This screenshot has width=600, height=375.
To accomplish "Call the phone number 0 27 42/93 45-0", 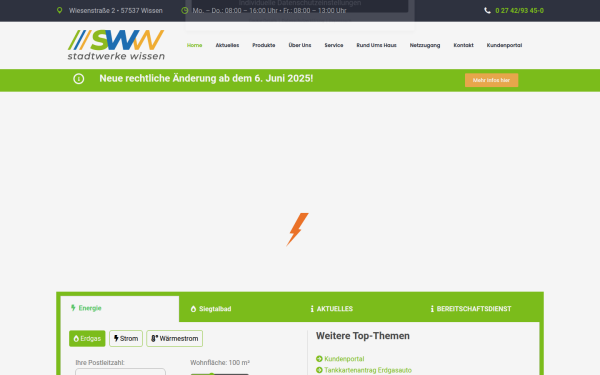I will (x=519, y=10).
